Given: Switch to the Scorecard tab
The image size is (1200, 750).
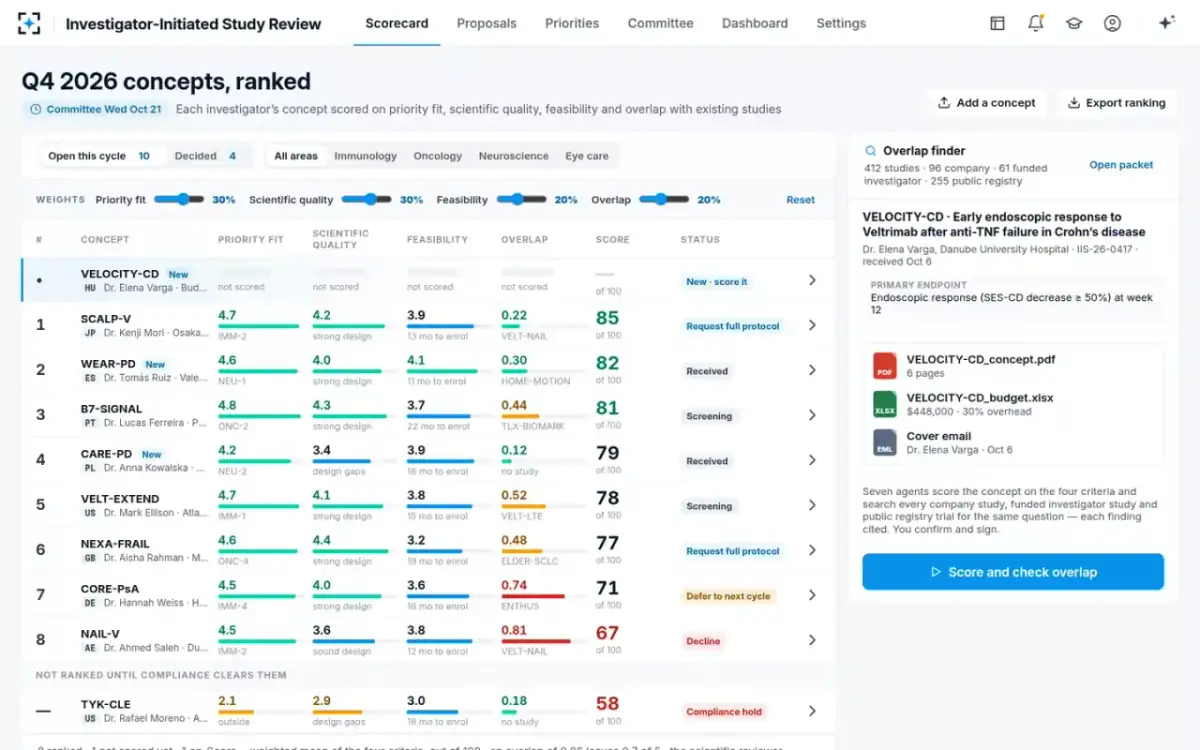Looking at the screenshot, I should tap(397, 23).
